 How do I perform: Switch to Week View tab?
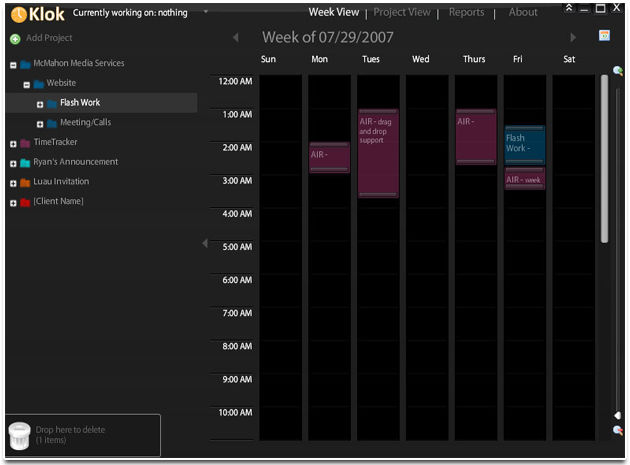click(x=333, y=12)
